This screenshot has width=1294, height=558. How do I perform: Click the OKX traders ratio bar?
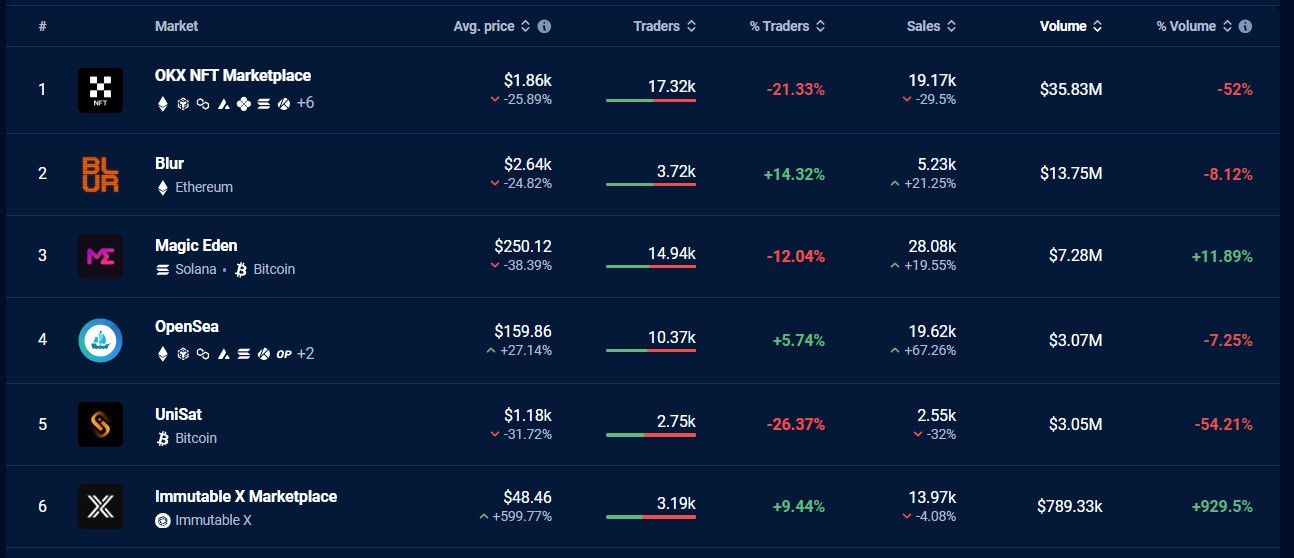click(650, 101)
